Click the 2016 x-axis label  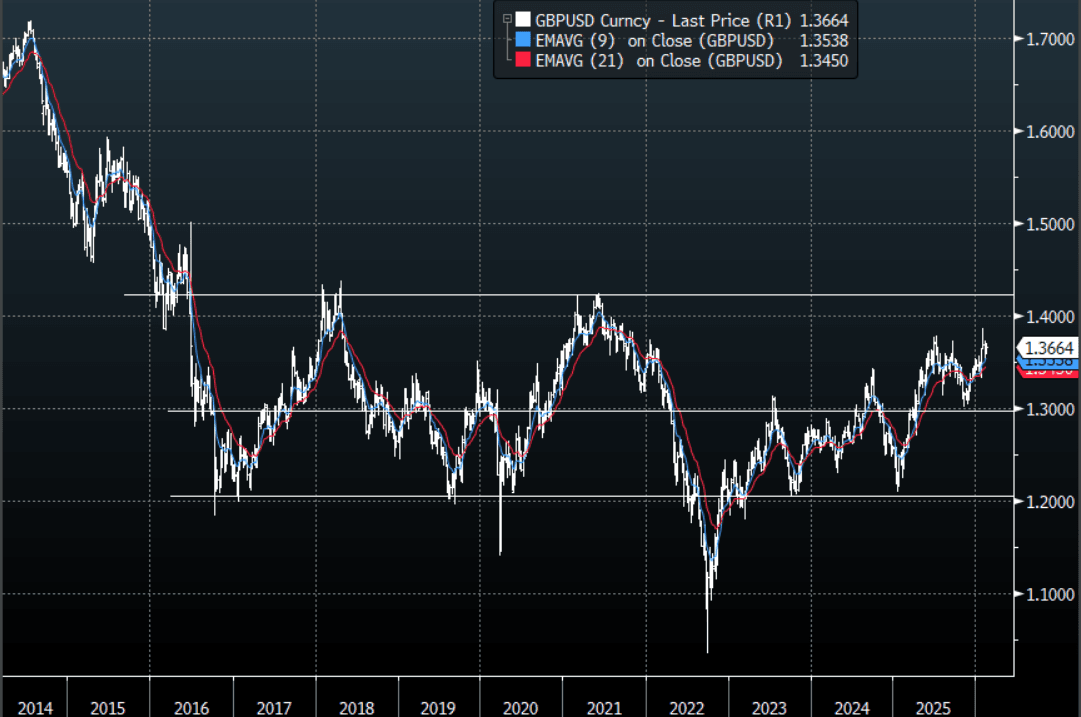192,708
